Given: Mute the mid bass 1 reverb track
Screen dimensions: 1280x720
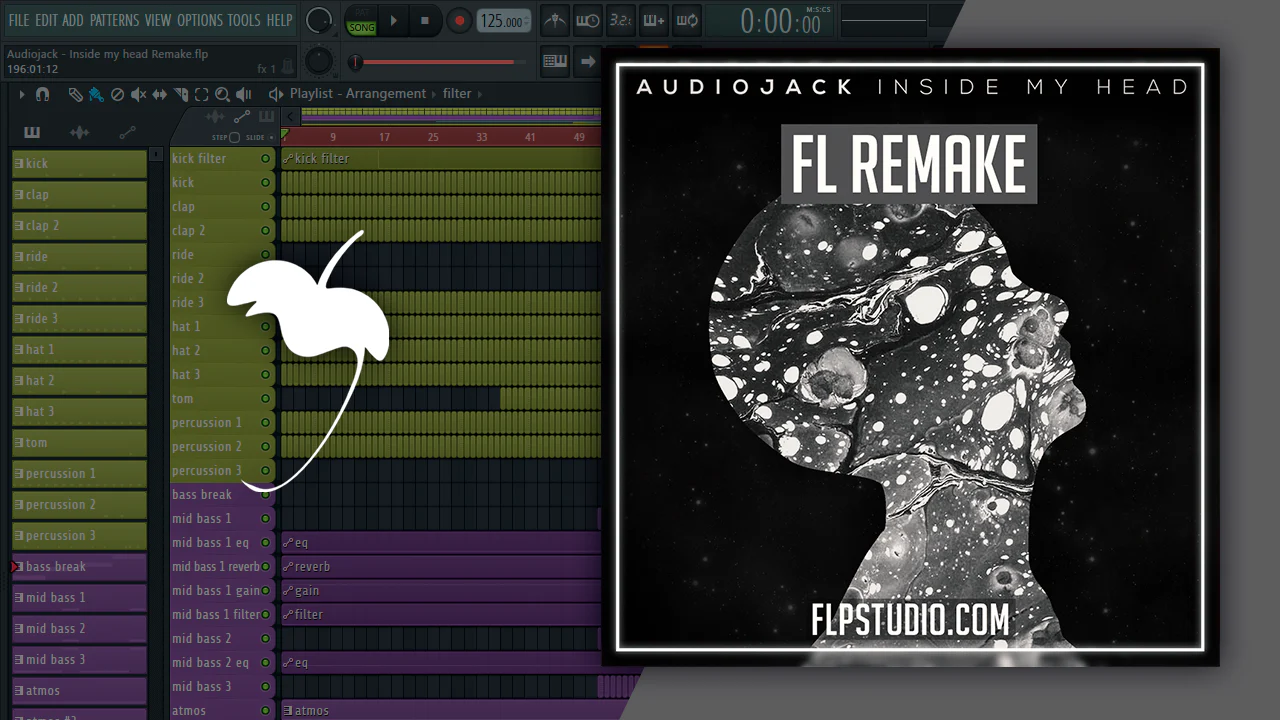Looking at the screenshot, I should pyautogui.click(x=265, y=566).
